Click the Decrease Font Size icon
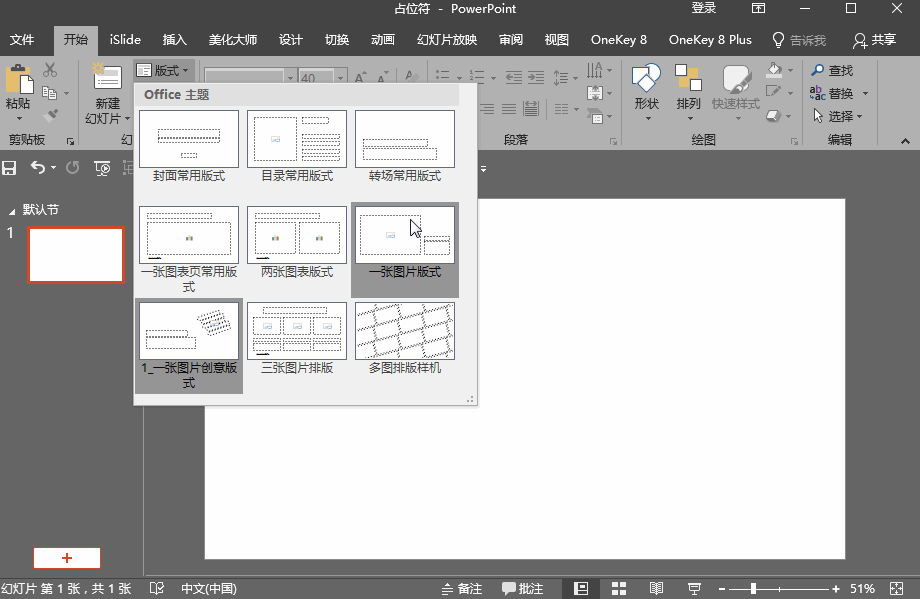The width and height of the screenshot is (920, 599). pos(383,77)
